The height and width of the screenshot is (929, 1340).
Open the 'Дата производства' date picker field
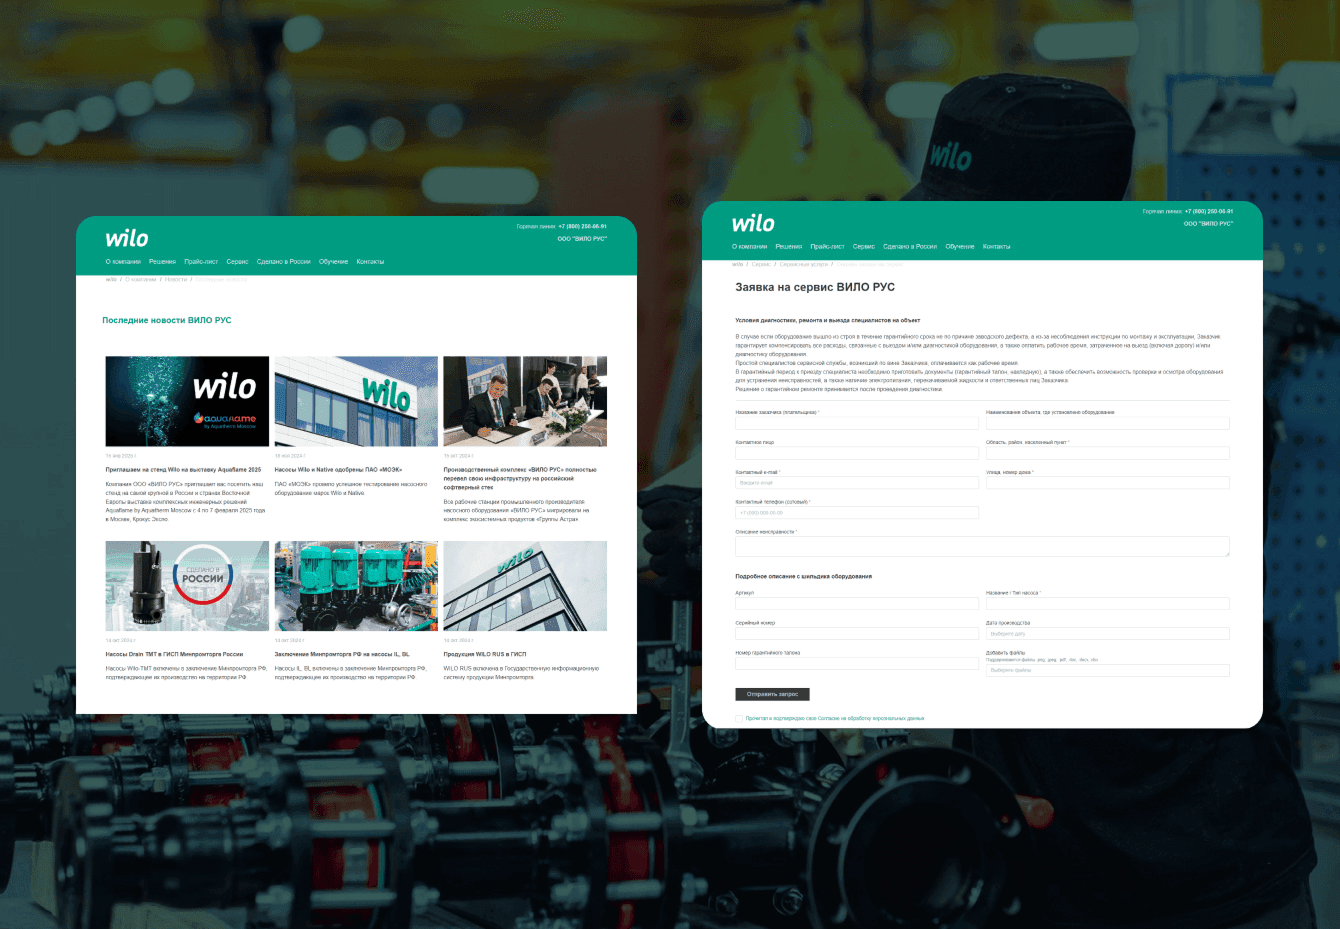pos(1108,634)
